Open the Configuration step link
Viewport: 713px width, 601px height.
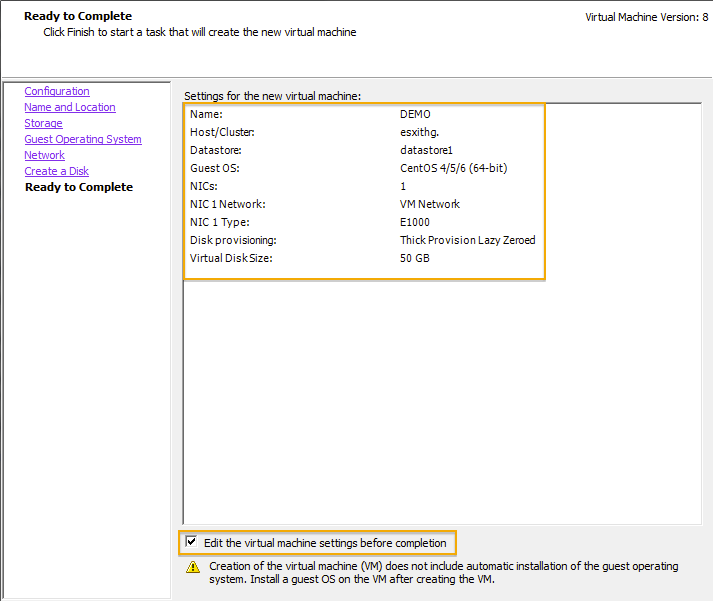pos(57,91)
